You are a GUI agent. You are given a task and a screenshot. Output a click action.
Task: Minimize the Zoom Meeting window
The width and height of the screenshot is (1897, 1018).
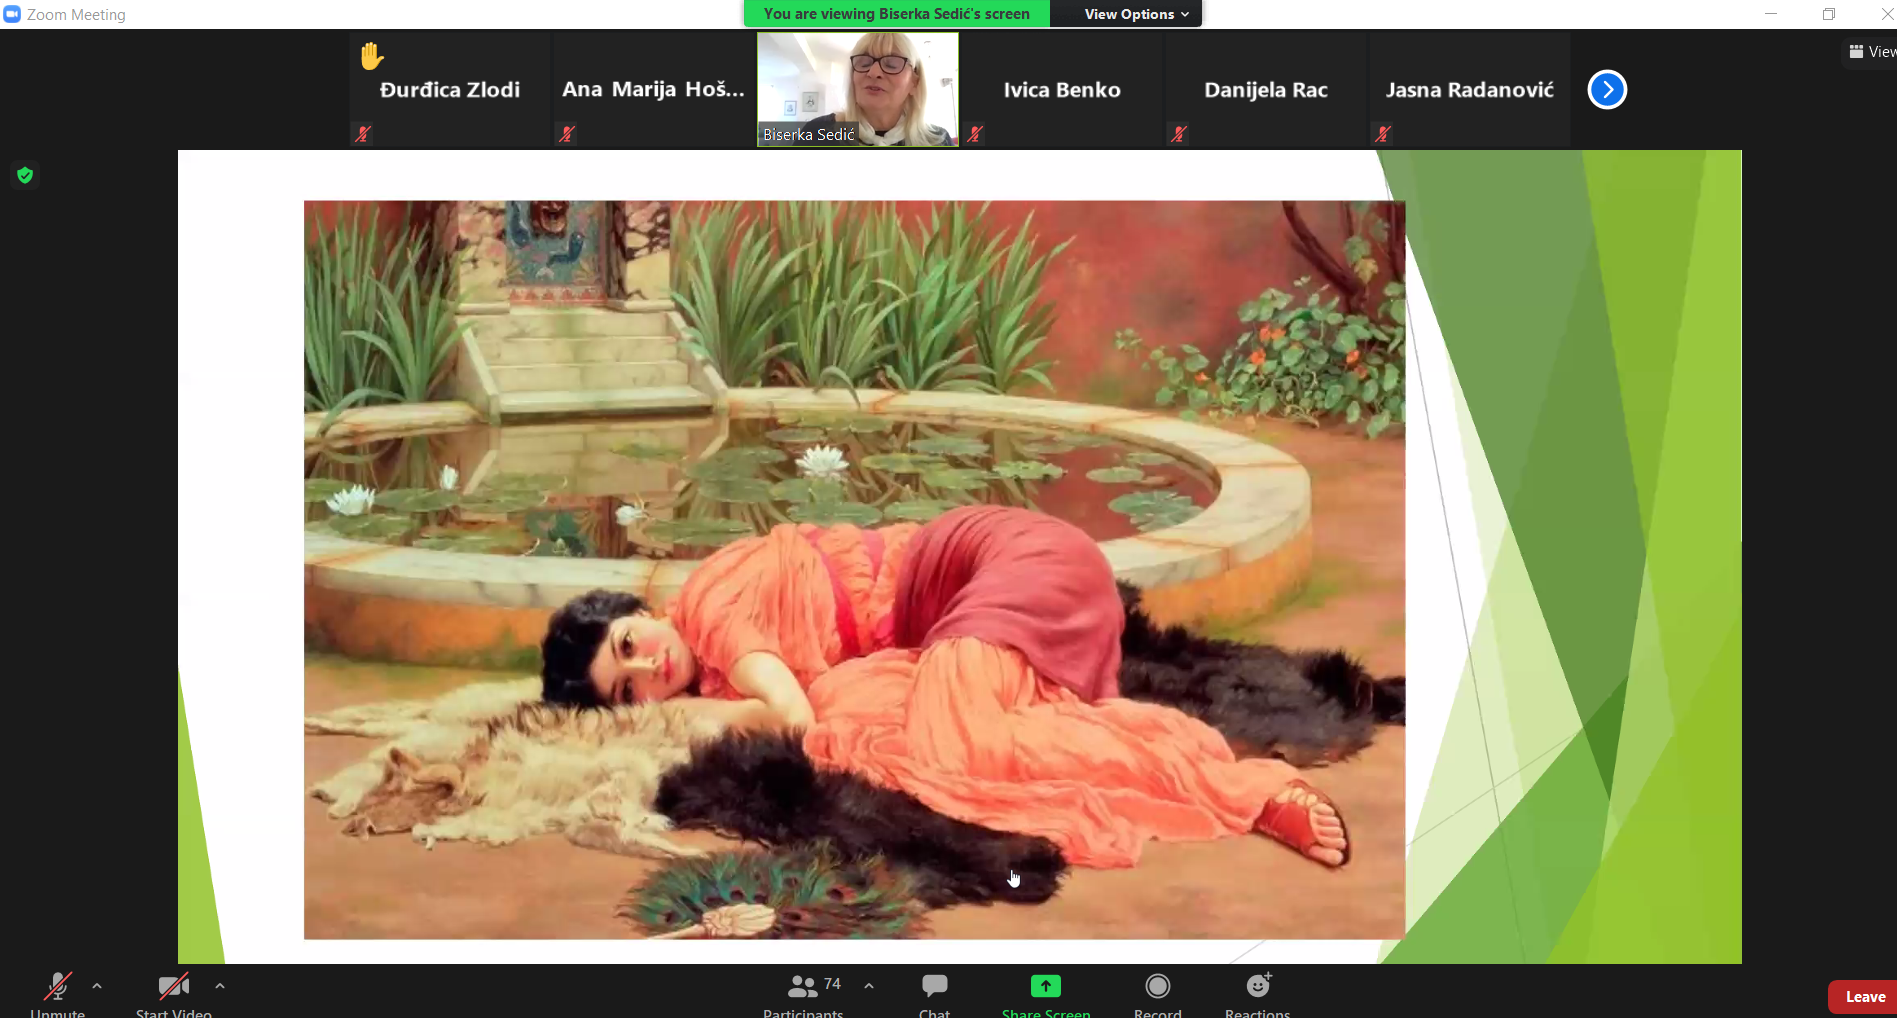(1771, 14)
